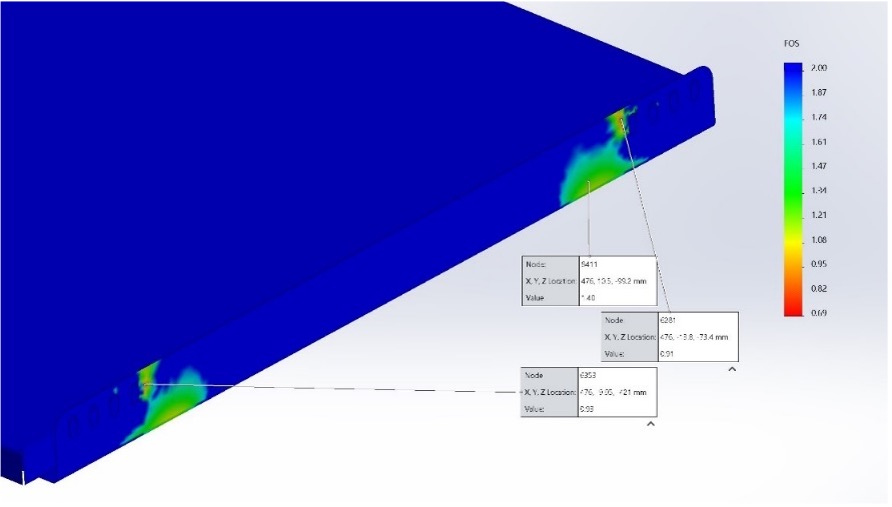
Task: Click the 1.47 label on the legend
Action: point(820,166)
